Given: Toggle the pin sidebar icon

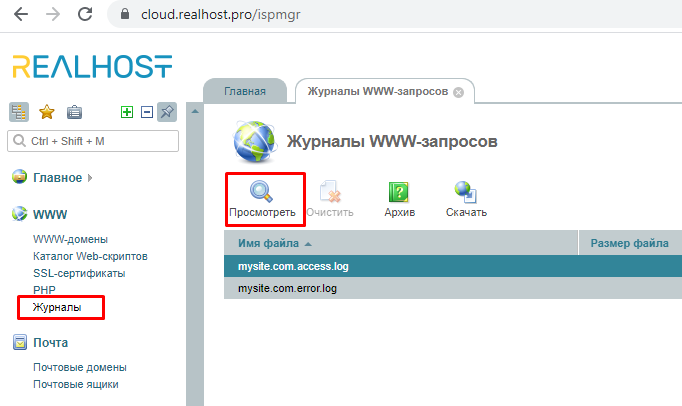Looking at the screenshot, I should (x=167, y=112).
